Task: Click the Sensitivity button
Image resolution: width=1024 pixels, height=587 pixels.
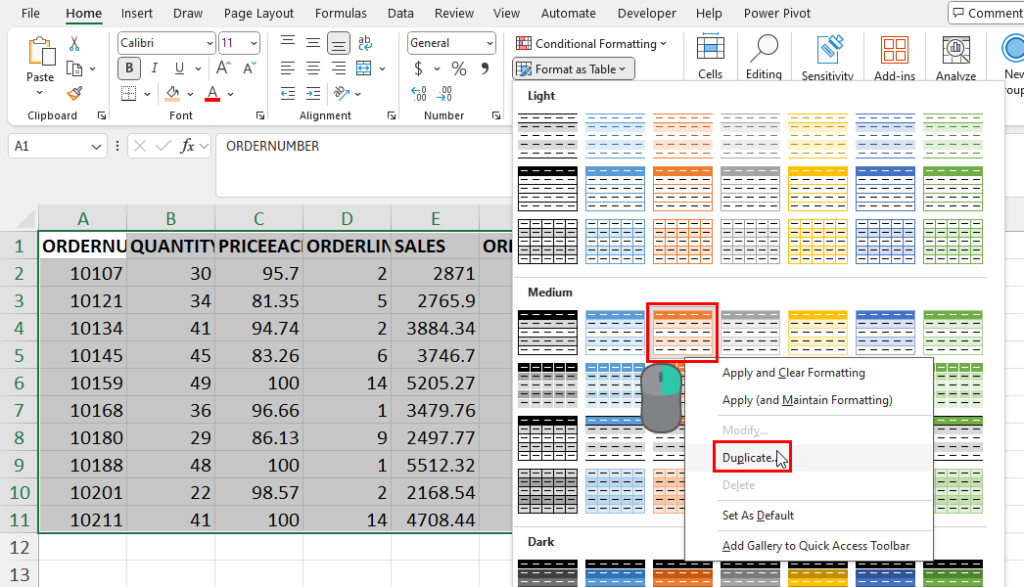Action: pyautogui.click(x=827, y=57)
